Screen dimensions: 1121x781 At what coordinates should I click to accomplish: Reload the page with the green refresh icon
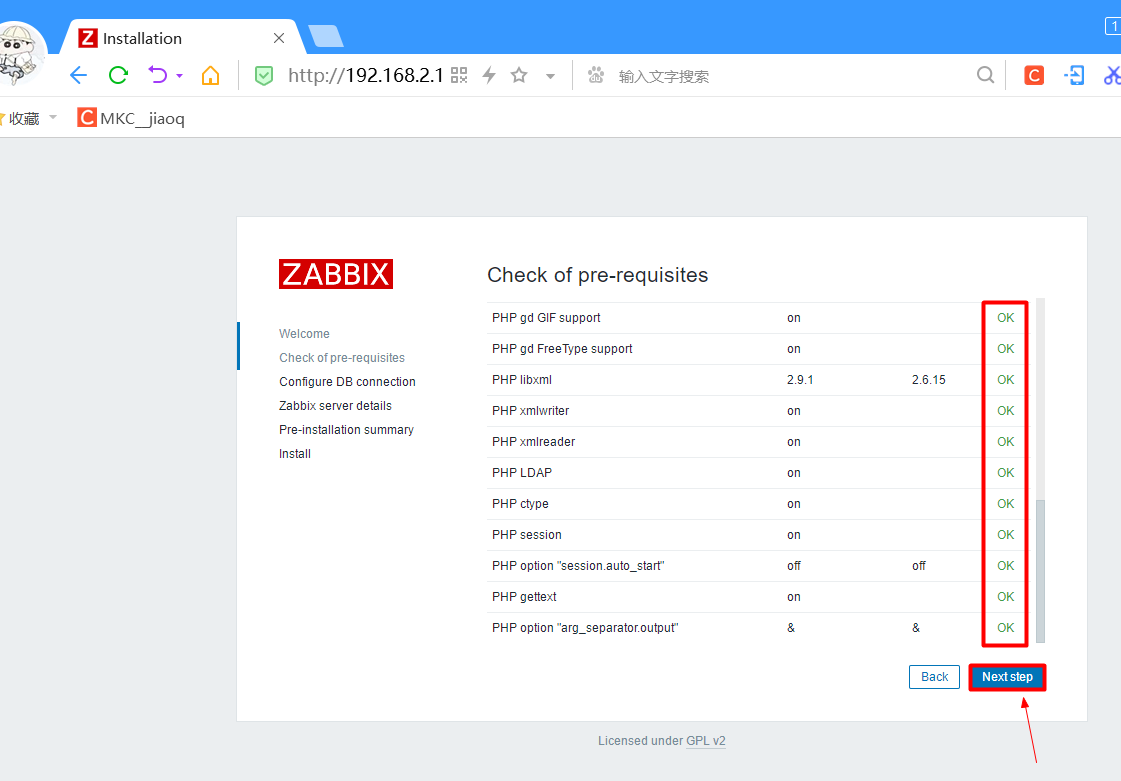[x=118, y=75]
